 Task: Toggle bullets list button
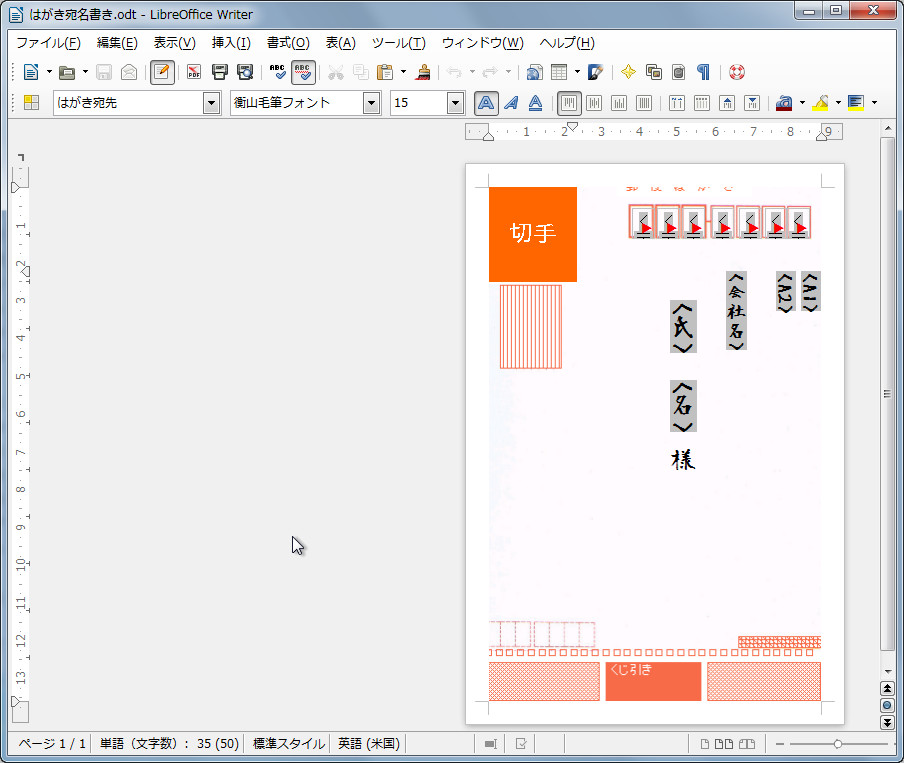(x=702, y=103)
